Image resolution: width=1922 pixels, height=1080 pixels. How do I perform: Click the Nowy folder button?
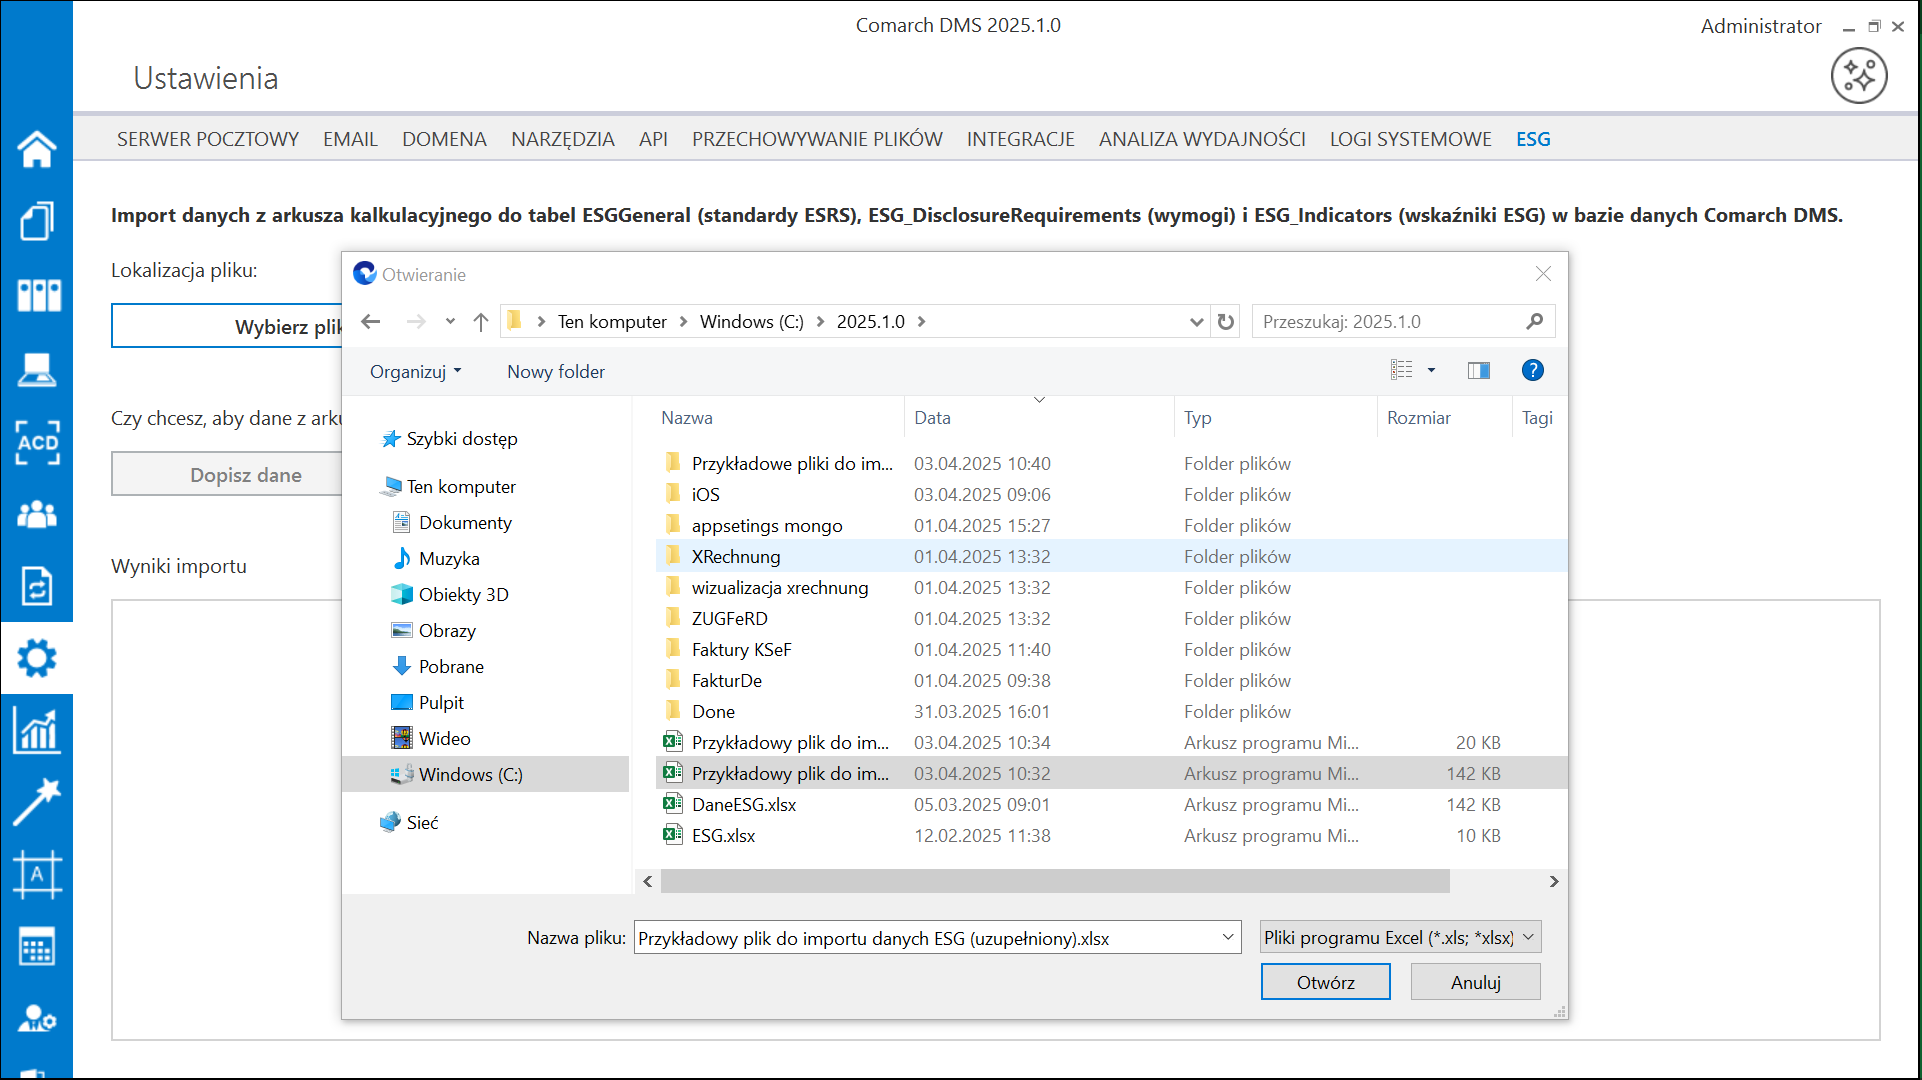[556, 371]
